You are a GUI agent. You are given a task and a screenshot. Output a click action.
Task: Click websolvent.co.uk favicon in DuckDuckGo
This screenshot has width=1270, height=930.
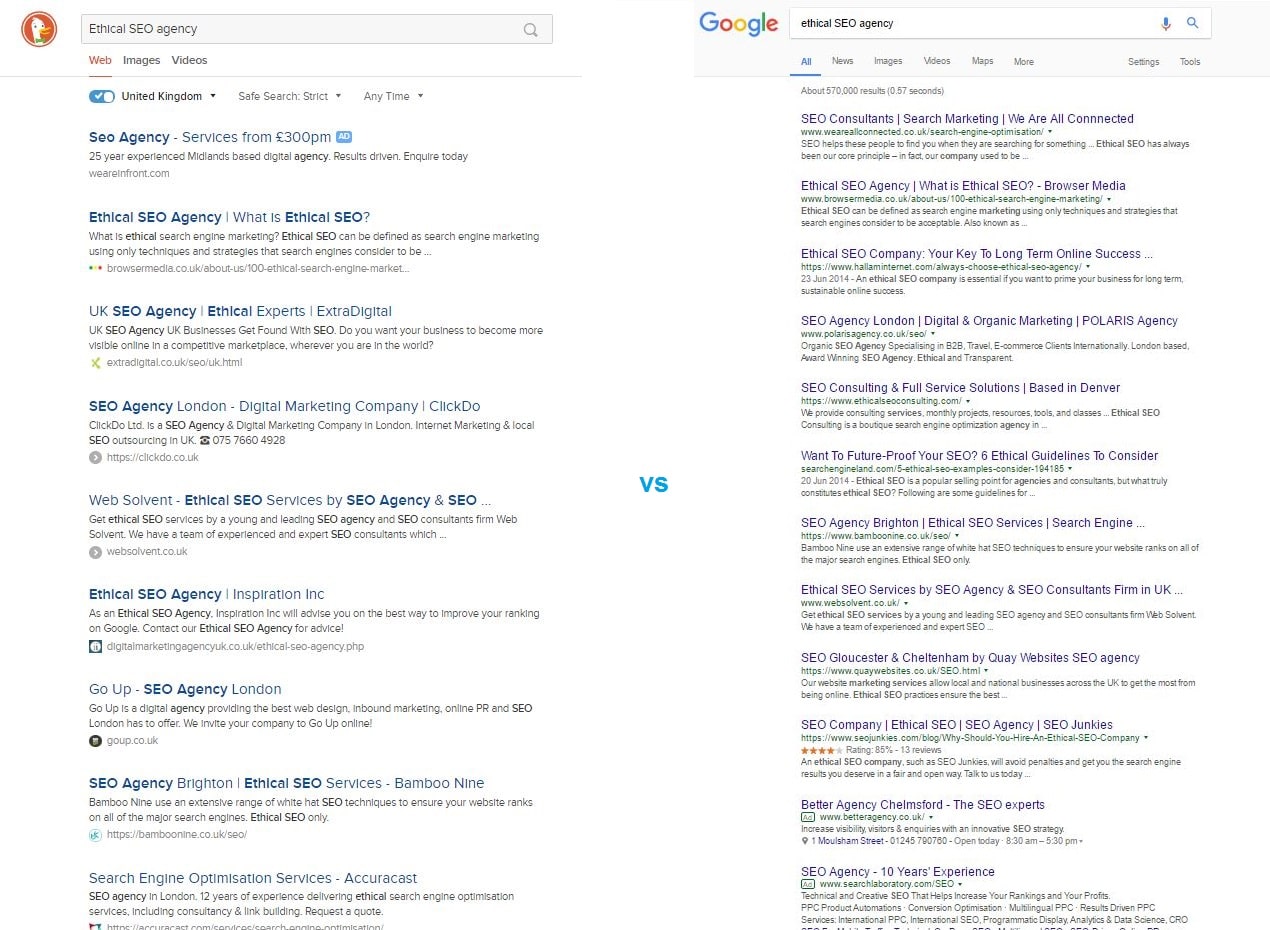95,551
